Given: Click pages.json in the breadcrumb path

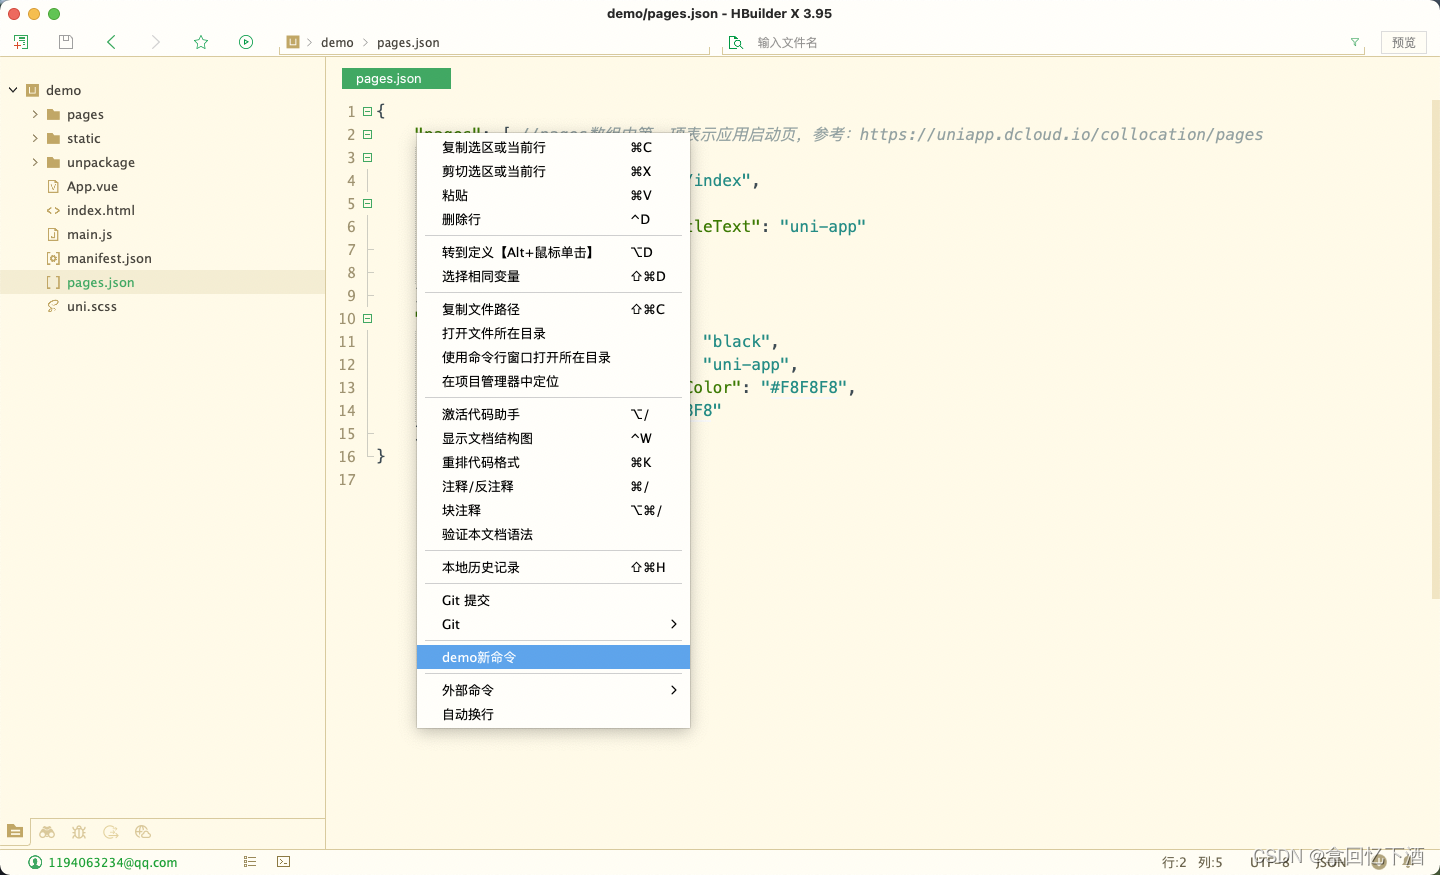Looking at the screenshot, I should pyautogui.click(x=408, y=42).
